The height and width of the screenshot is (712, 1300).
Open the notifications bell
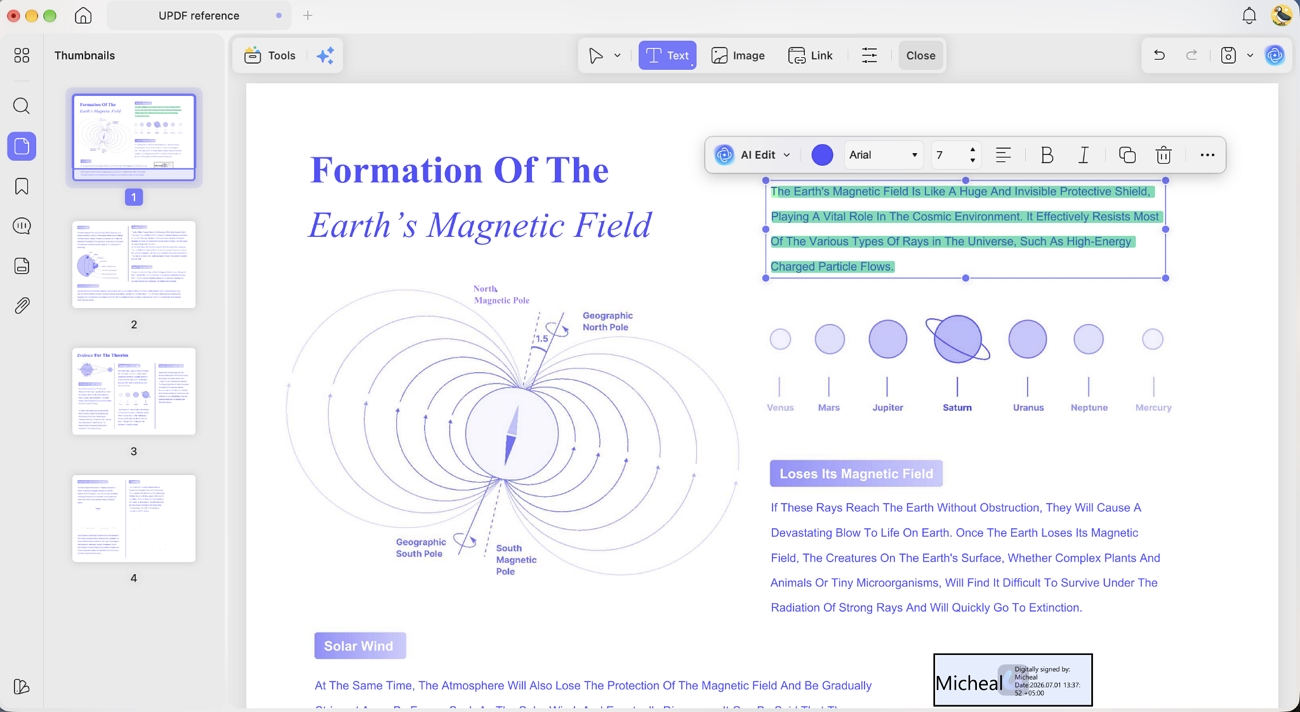pyautogui.click(x=1249, y=16)
